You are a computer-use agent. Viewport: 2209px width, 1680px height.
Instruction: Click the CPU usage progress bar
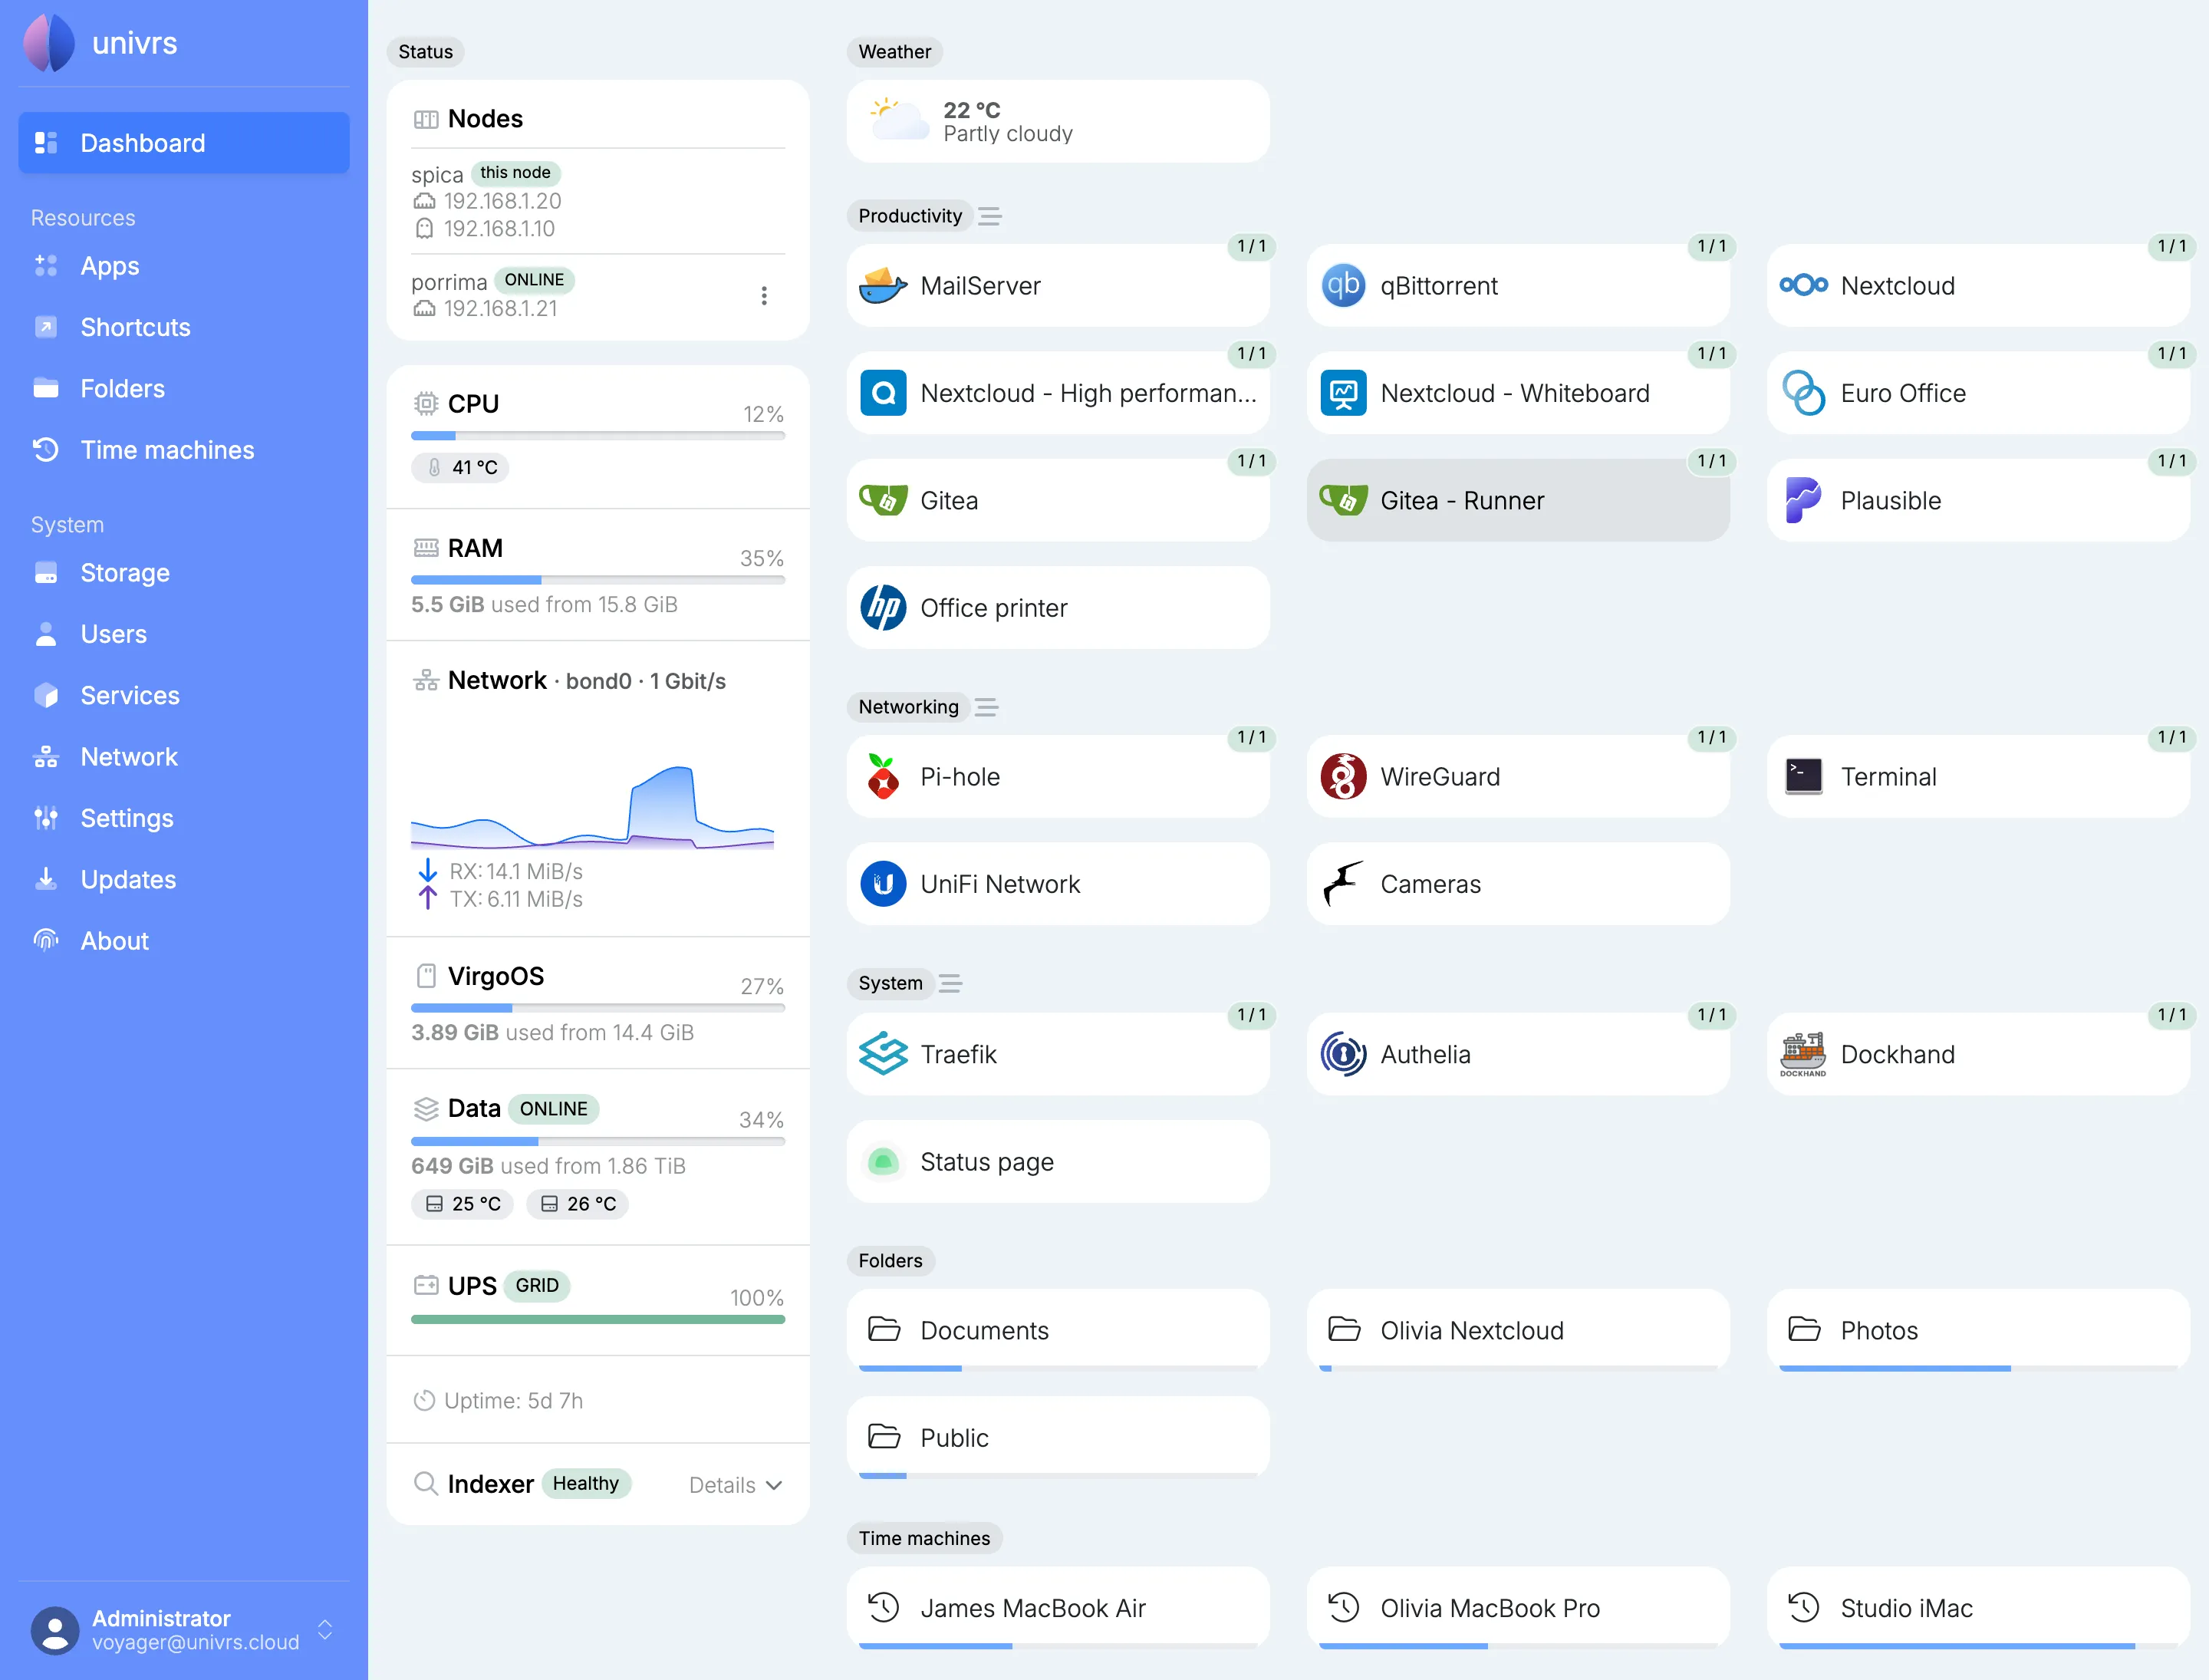click(x=598, y=436)
